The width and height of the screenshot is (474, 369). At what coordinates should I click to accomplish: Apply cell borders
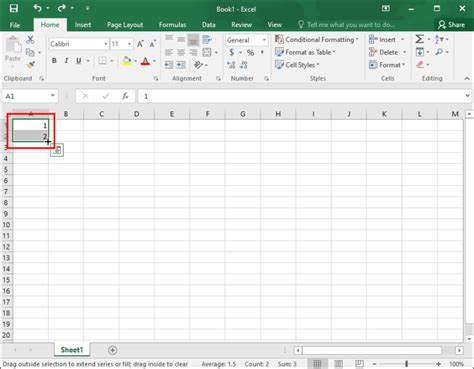(x=102, y=61)
